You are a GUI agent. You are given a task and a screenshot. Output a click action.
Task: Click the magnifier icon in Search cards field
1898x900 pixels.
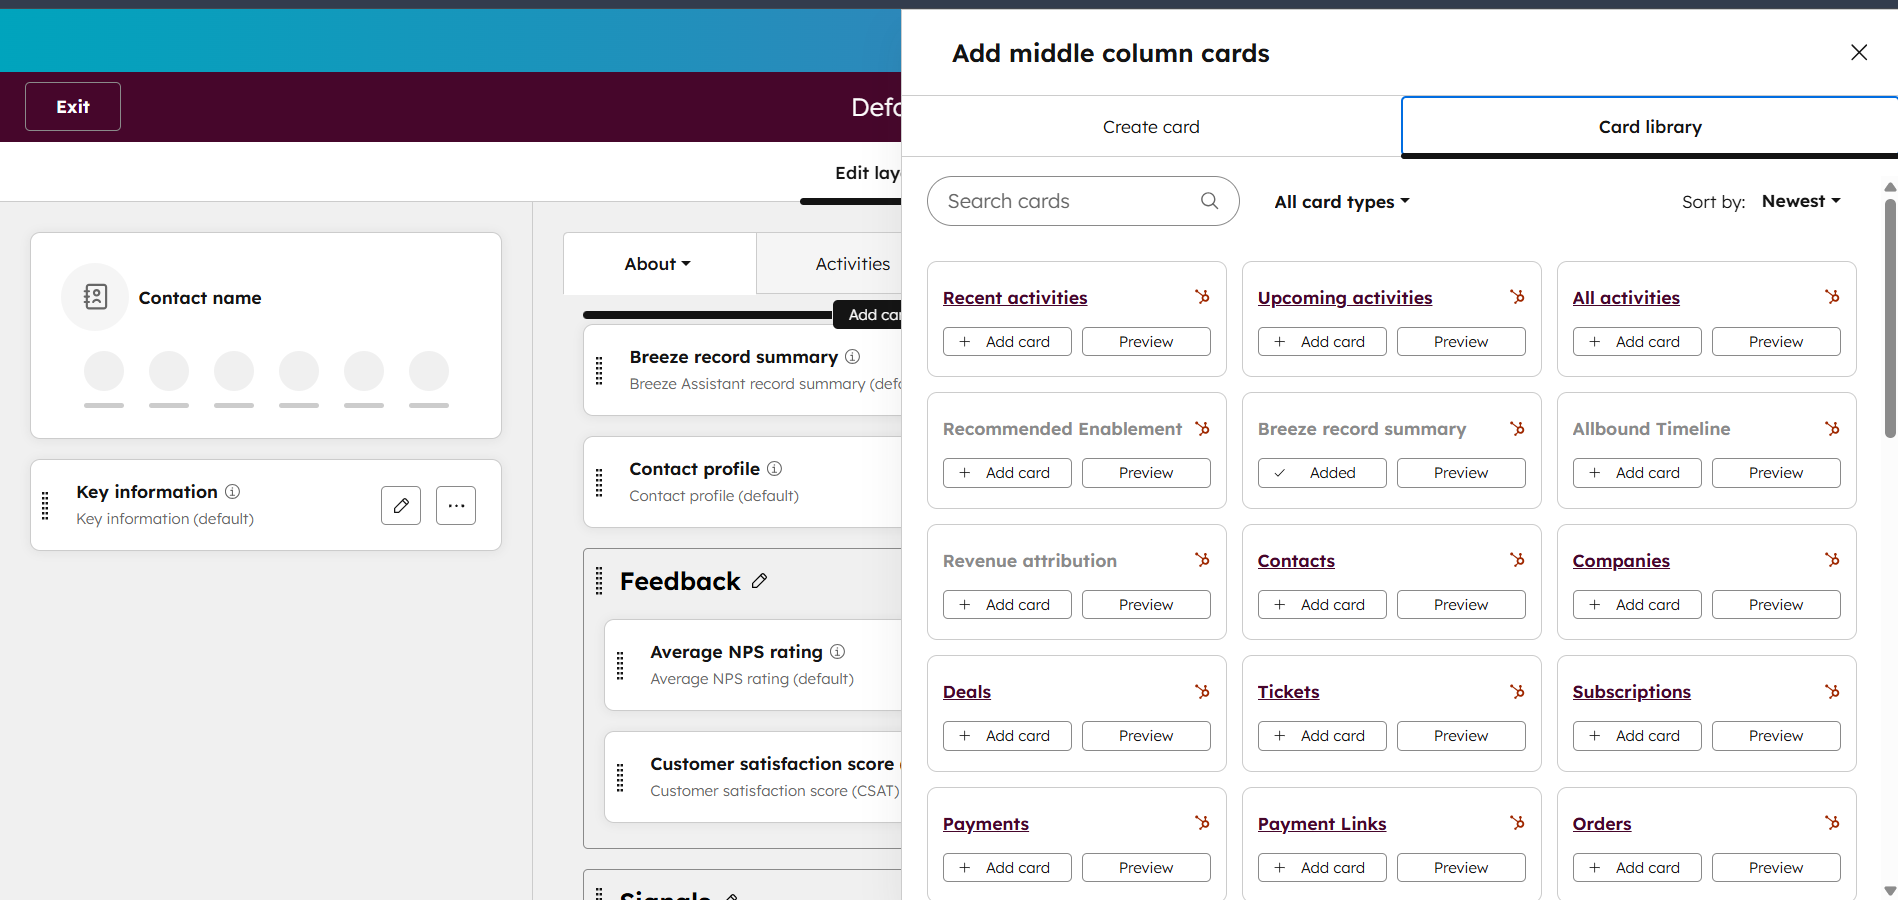(1209, 201)
